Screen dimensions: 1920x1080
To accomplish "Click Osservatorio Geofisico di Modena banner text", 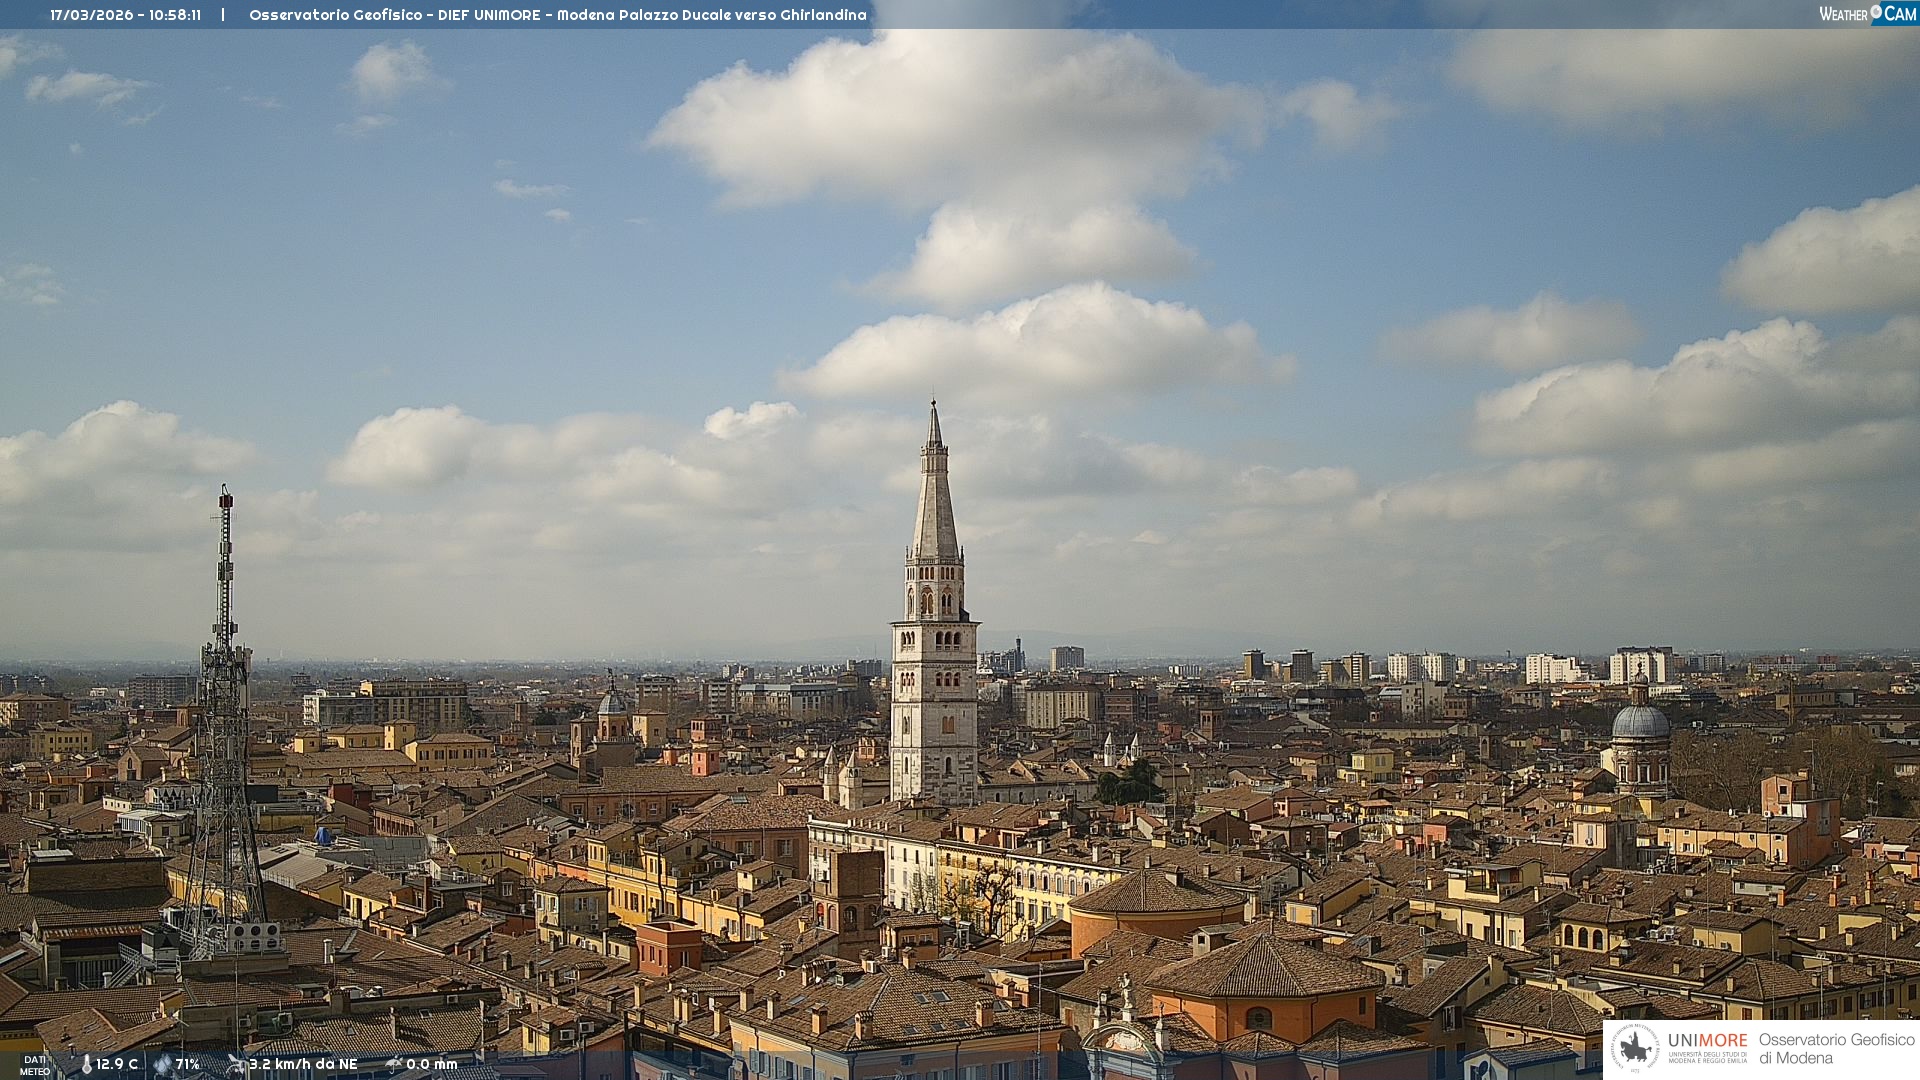I will click(x=1836, y=1048).
